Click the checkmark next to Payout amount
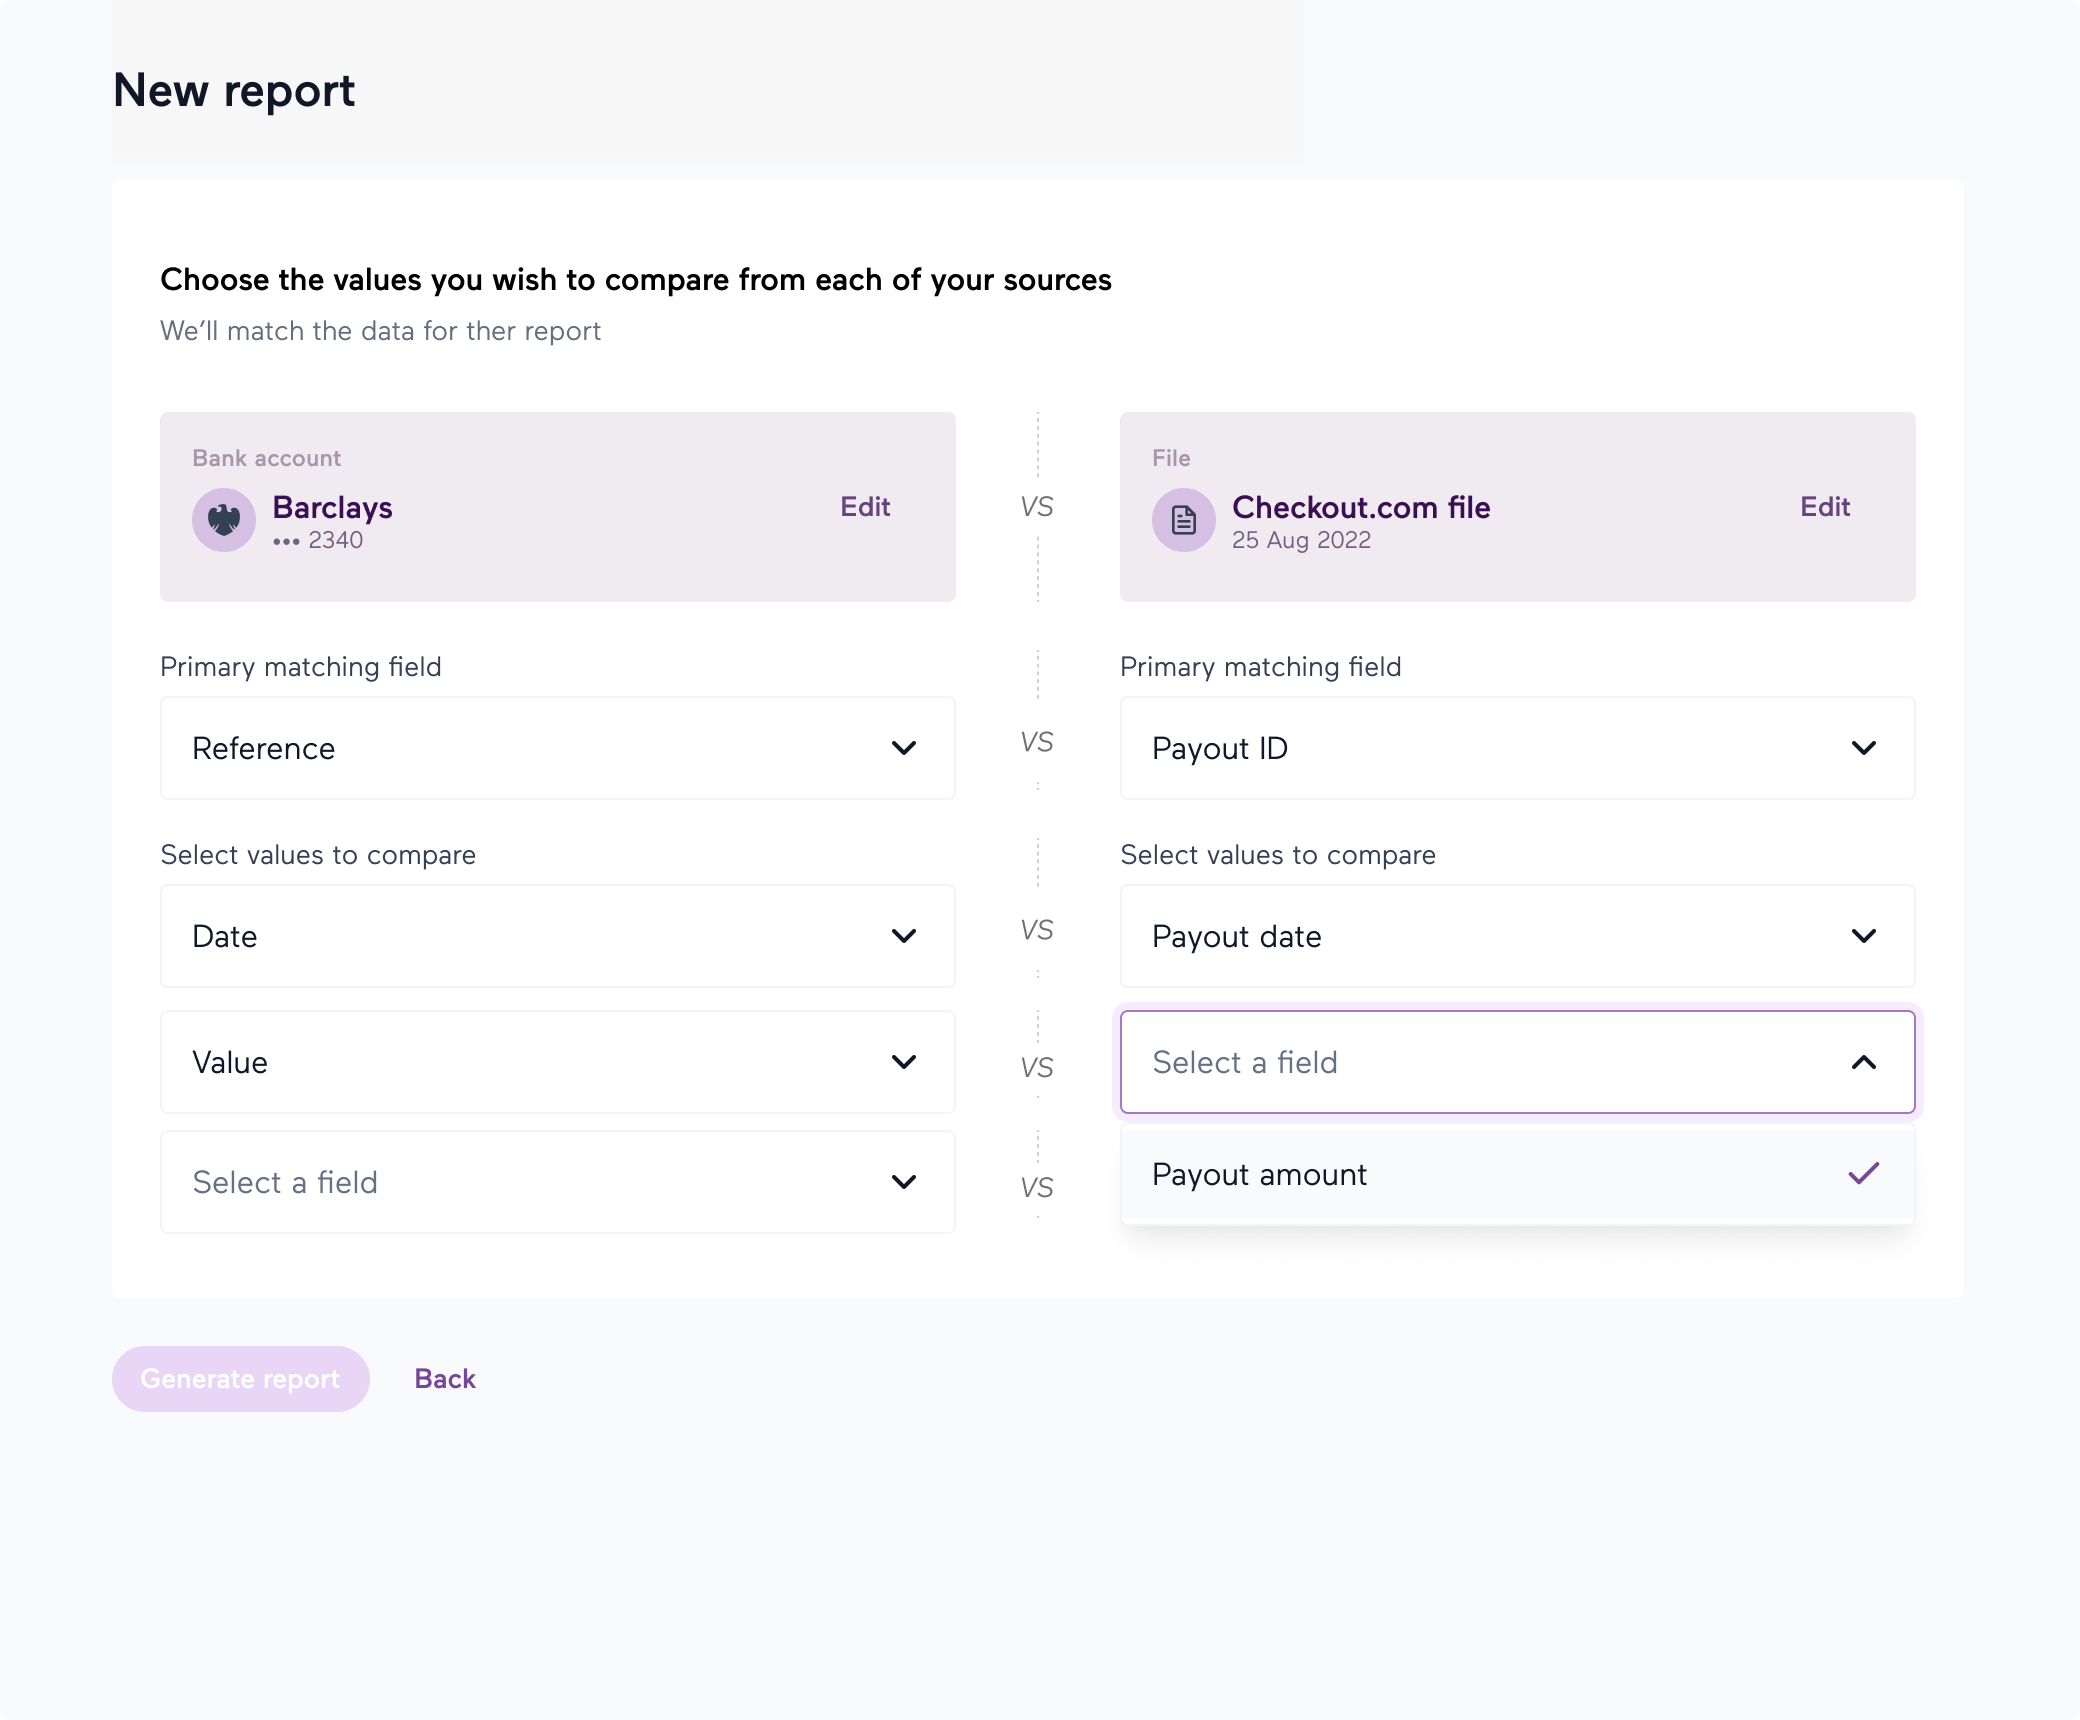The width and height of the screenshot is (2080, 1720). pyautogui.click(x=1863, y=1173)
